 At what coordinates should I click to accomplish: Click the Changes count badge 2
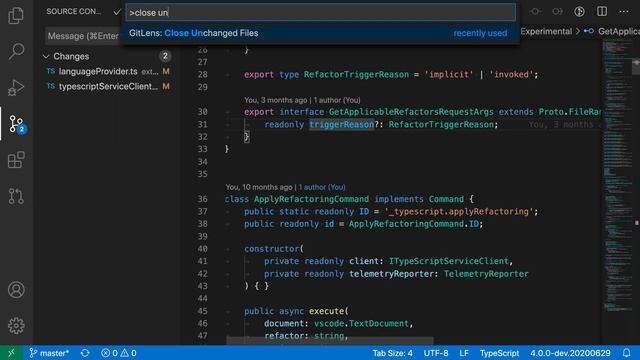[165, 56]
